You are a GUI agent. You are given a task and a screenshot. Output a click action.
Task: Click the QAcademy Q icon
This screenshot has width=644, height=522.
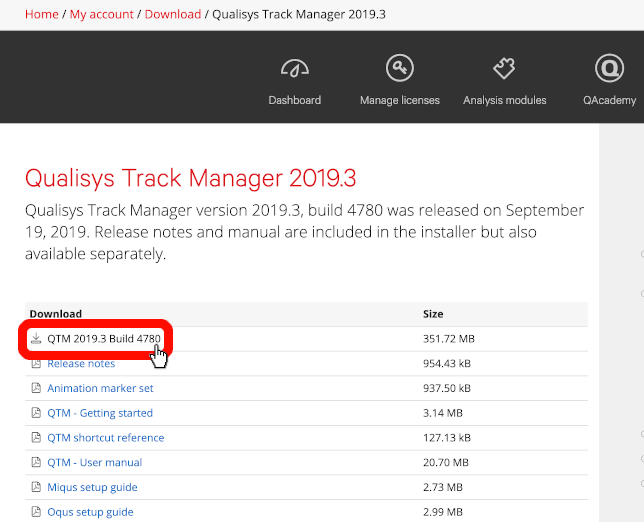click(x=610, y=68)
